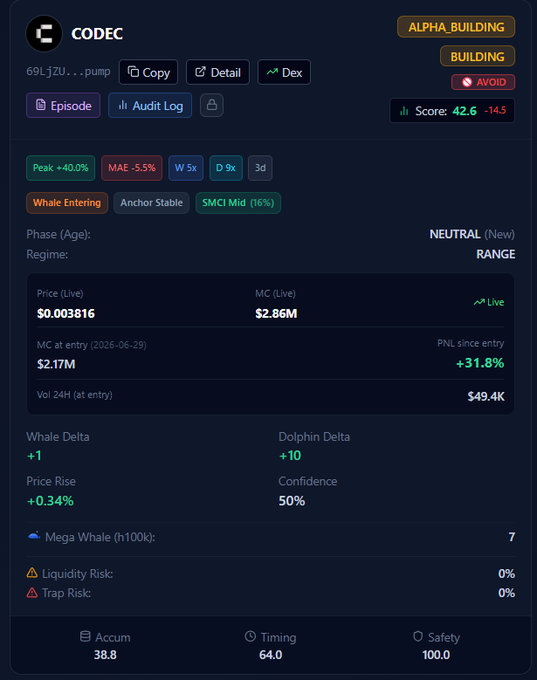
Task: Click the 3d age tag
Action: click(260, 168)
